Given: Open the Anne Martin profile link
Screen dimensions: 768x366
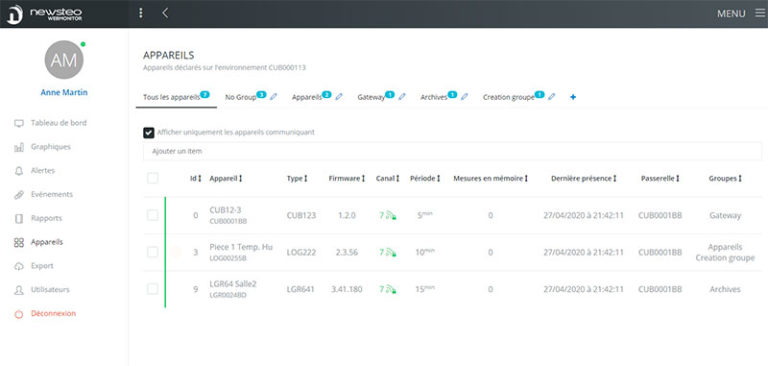Looking at the screenshot, I should pyautogui.click(x=64, y=92).
